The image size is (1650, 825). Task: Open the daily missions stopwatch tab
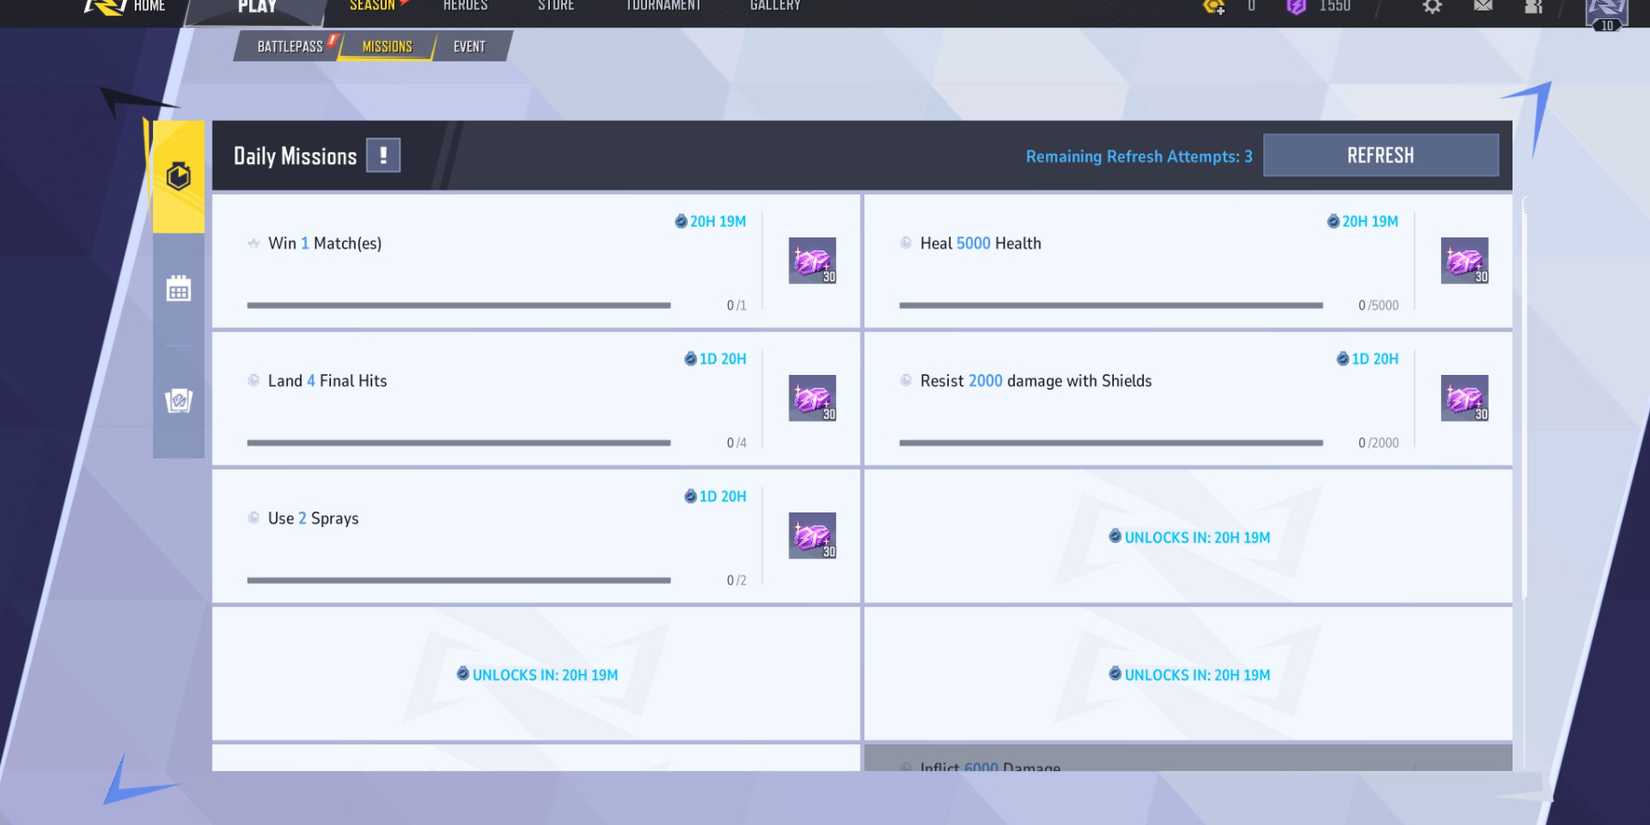coord(178,177)
